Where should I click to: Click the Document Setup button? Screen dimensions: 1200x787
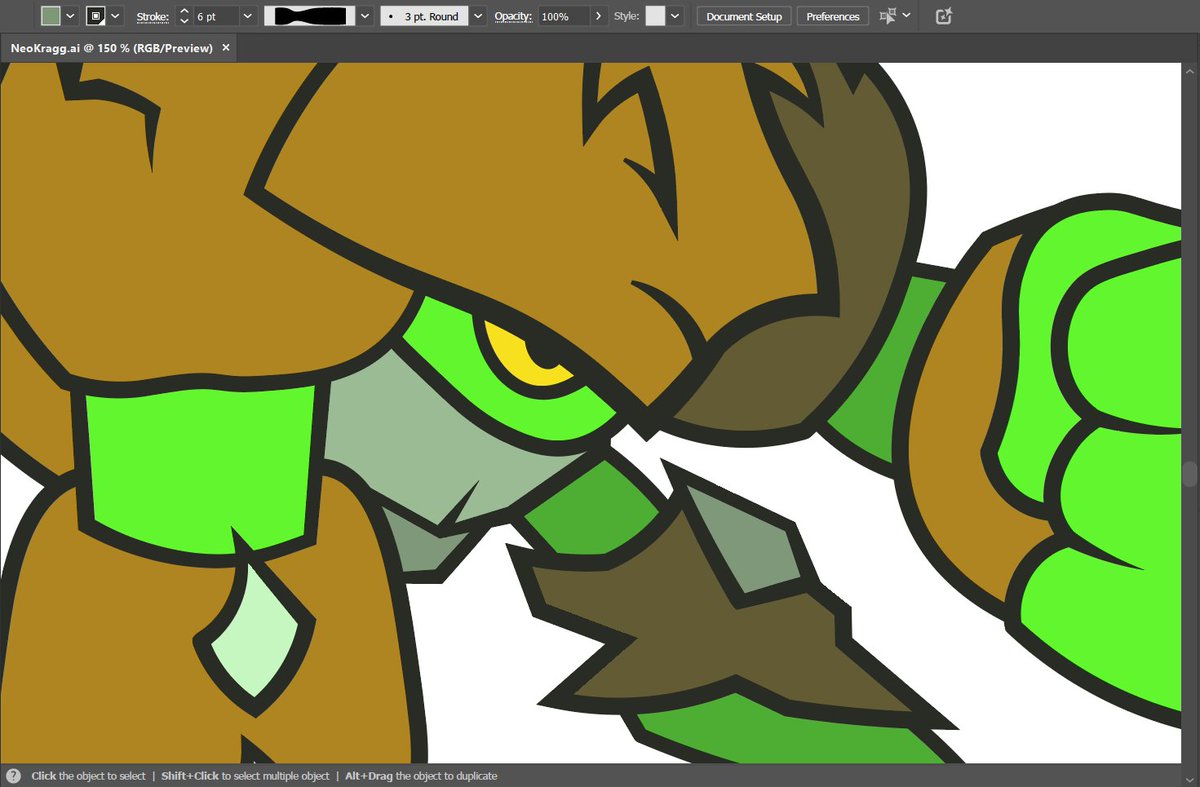[744, 17]
